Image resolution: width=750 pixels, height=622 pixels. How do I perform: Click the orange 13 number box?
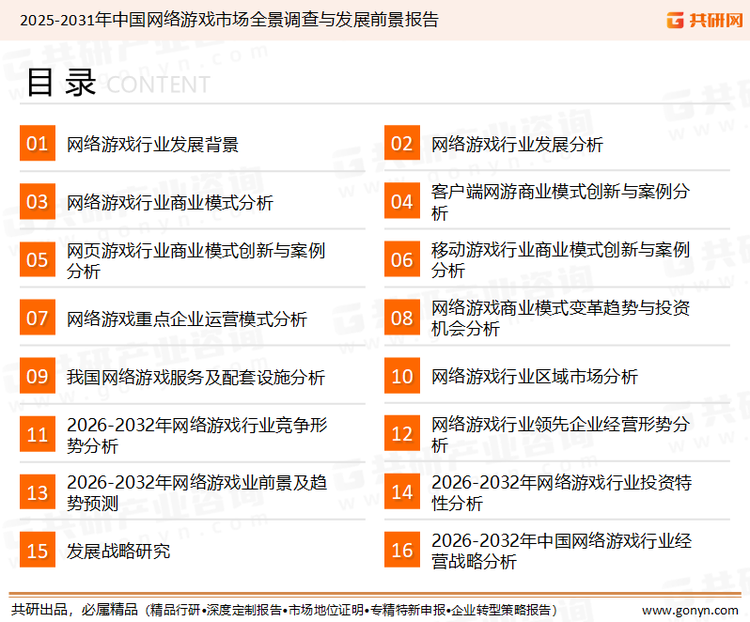tap(37, 492)
